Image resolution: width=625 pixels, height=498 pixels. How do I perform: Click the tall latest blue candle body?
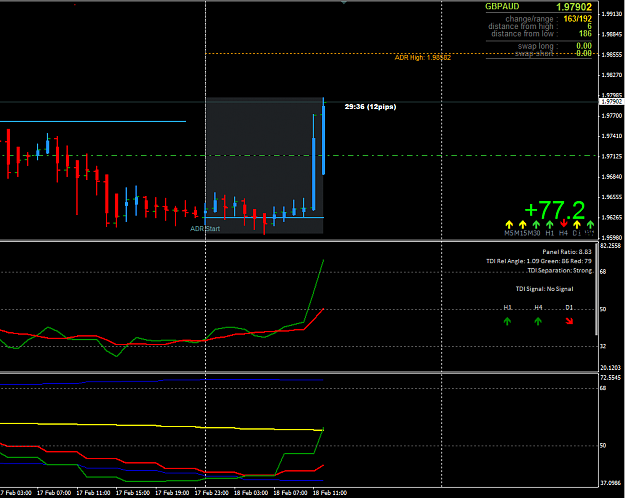tap(324, 140)
